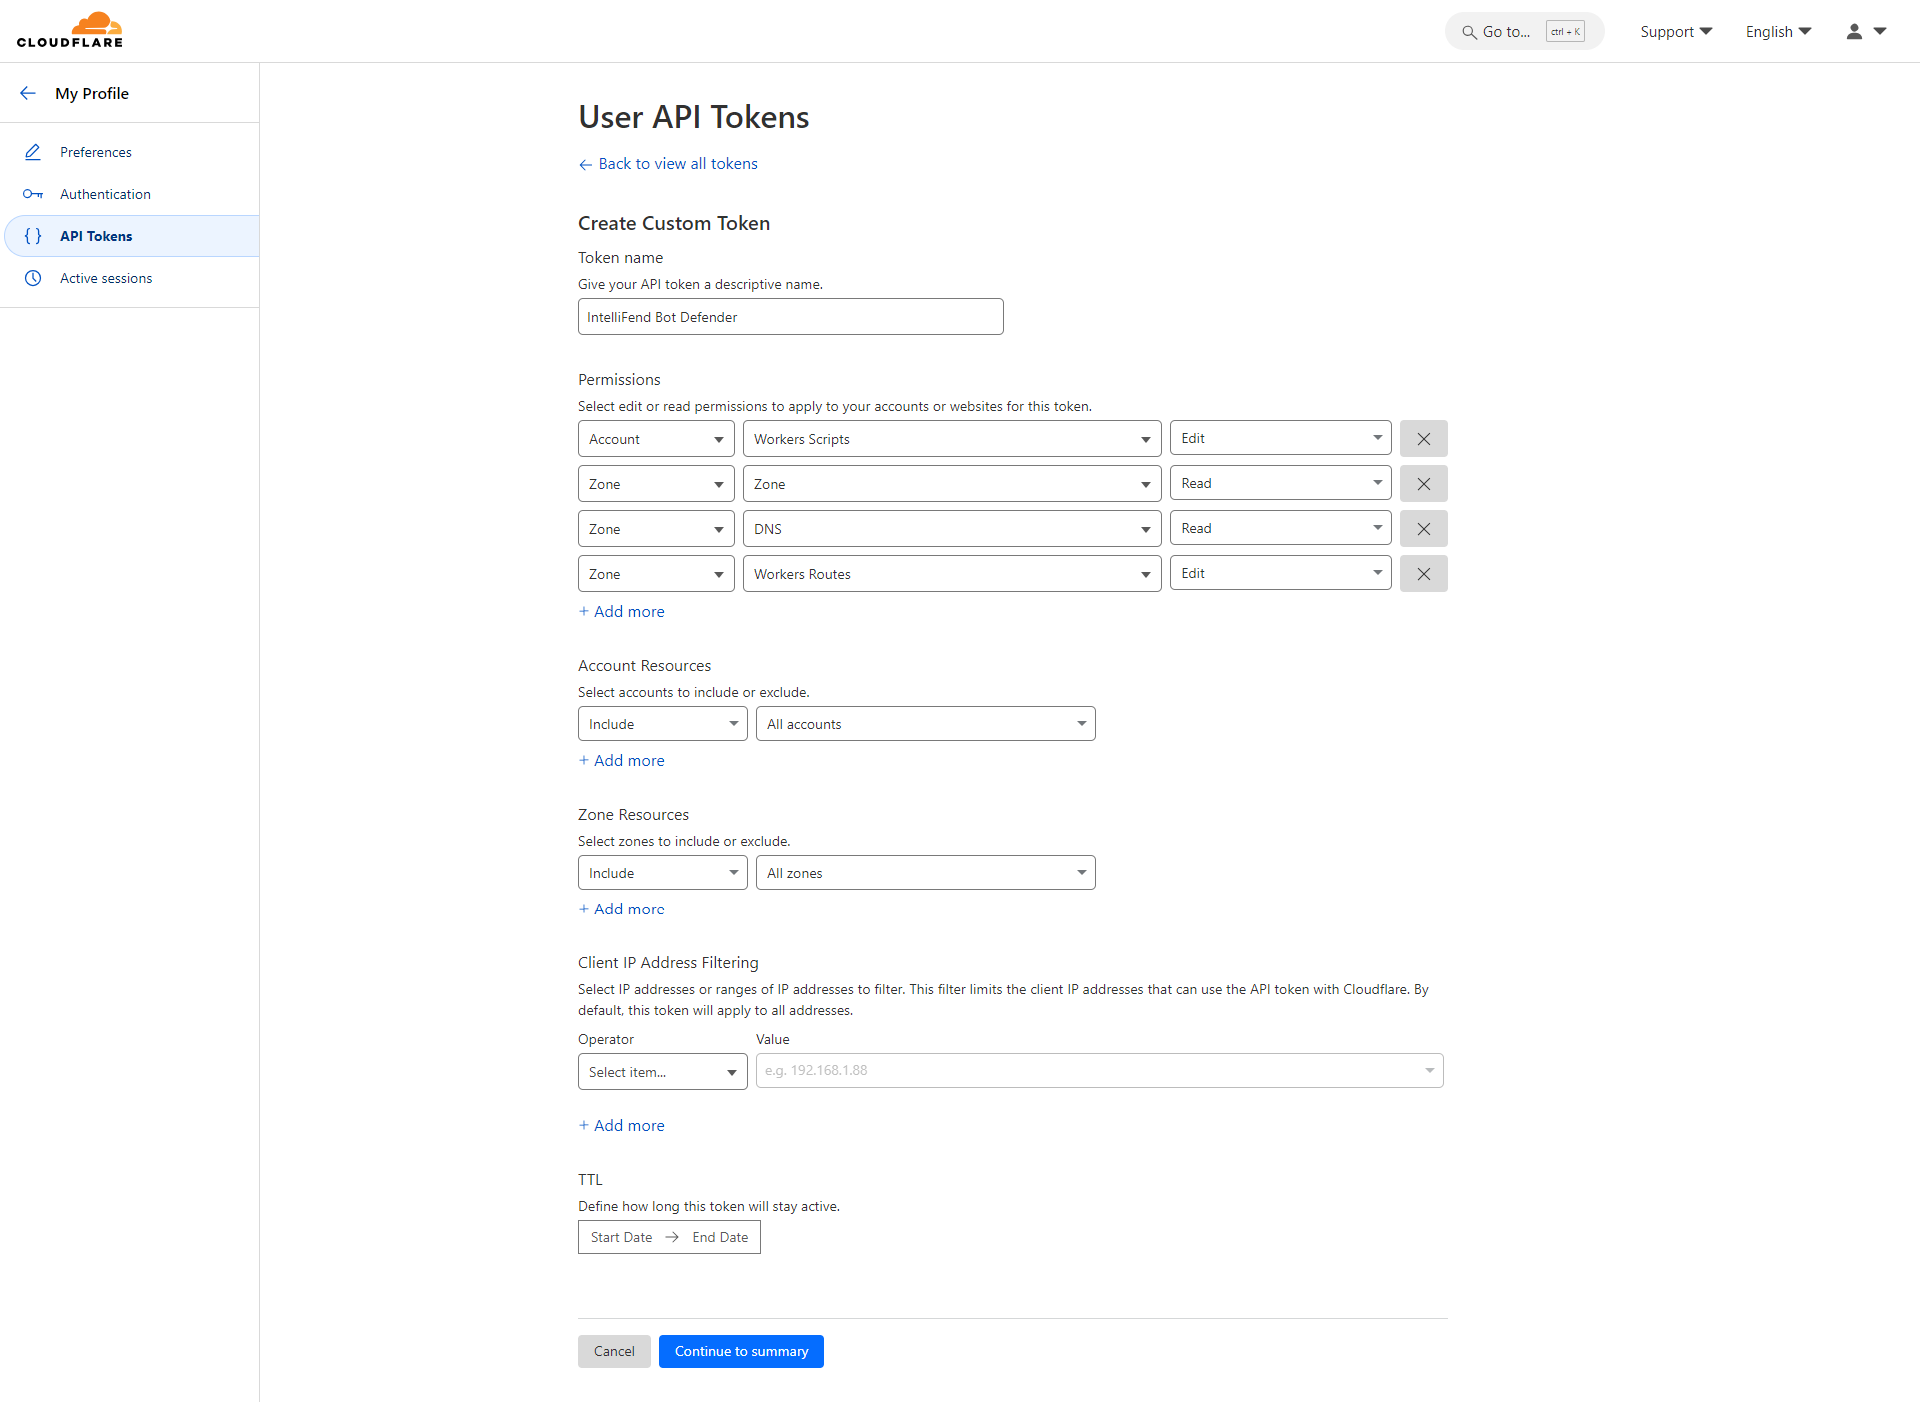Click the Token name input field
This screenshot has height=1402, width=1920.
pyautogui.click(x=791, y=317)
